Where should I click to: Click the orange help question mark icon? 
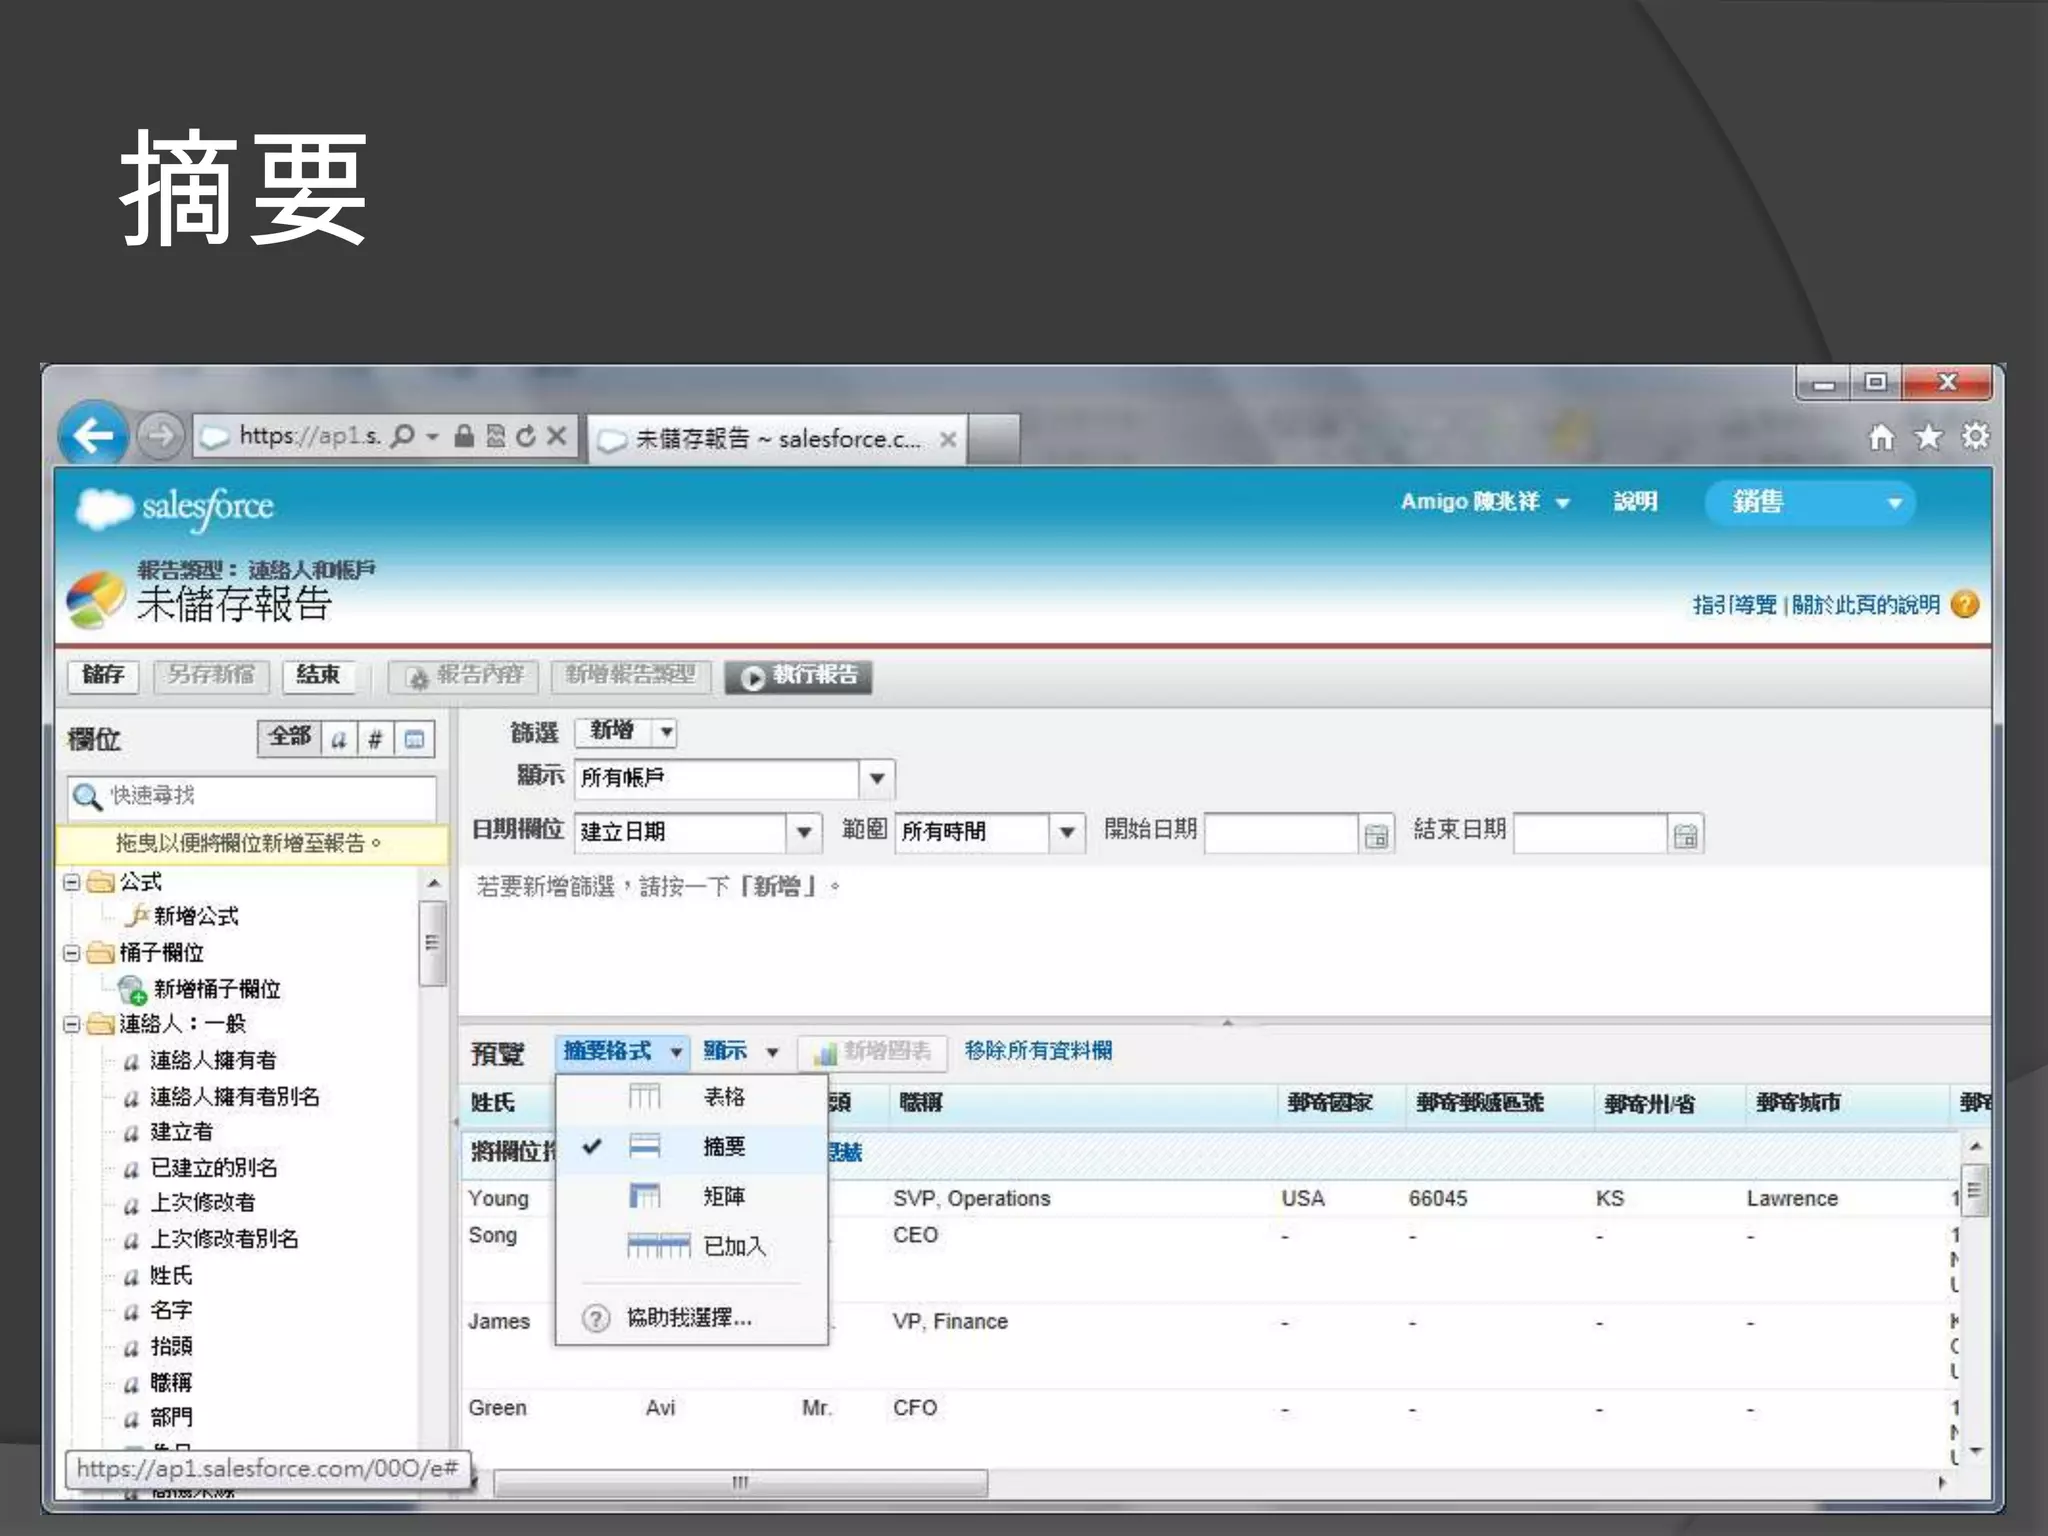pyautogui.click(x=1965, y=604)
